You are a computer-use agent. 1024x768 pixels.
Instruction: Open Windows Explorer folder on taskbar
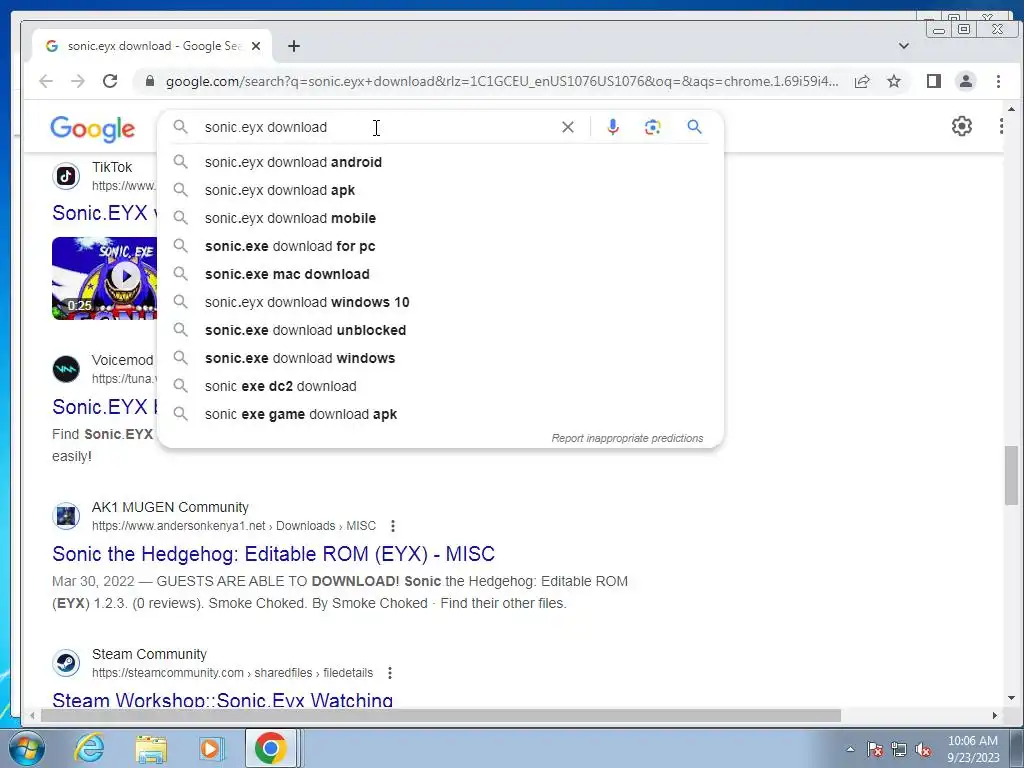[x=151, y=748]
